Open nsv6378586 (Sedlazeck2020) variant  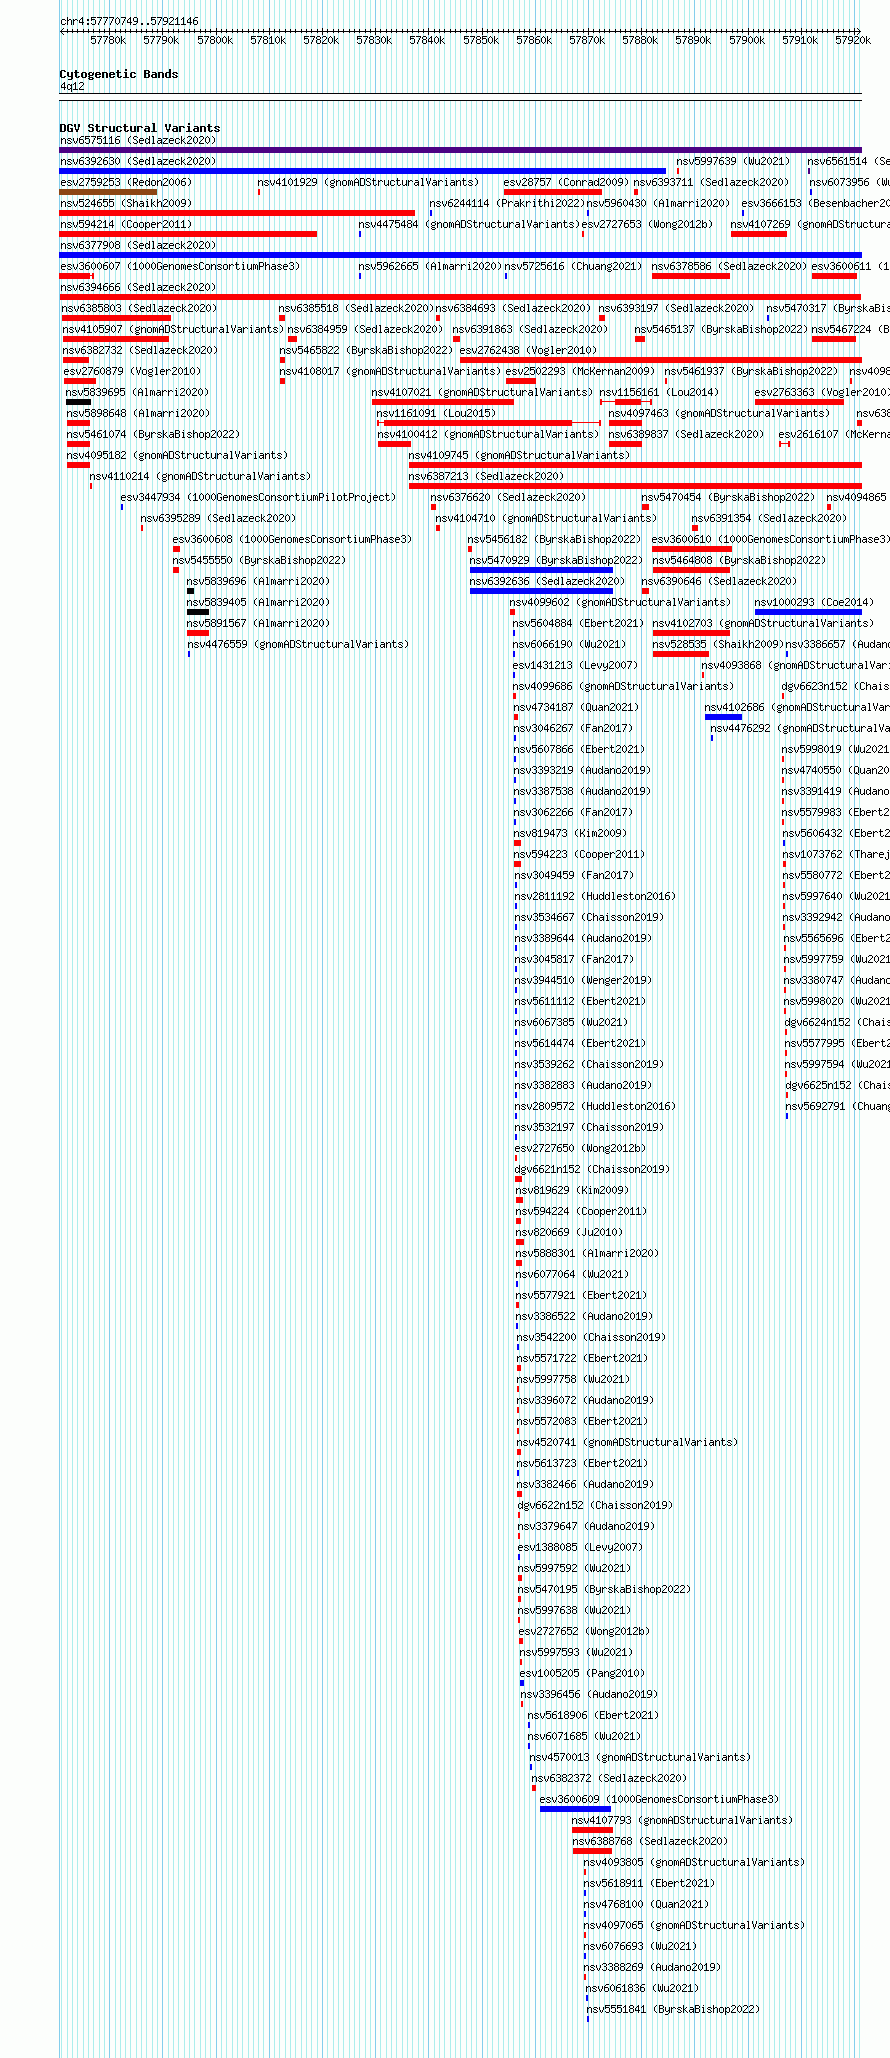tap(729, 267)
